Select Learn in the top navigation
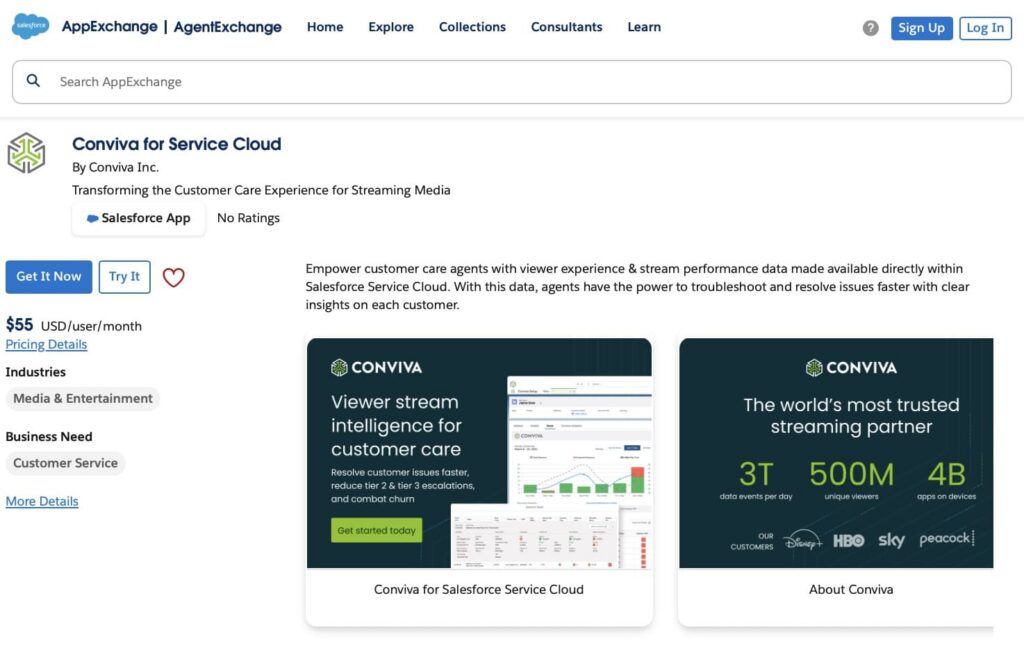 tap(644, 27)
